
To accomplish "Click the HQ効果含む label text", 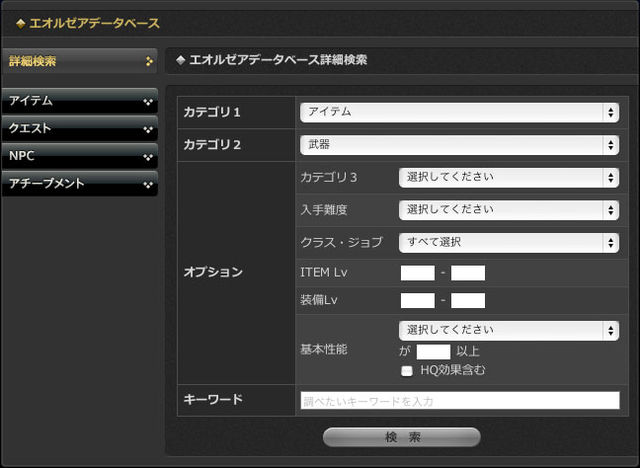I will coord(453,370).
